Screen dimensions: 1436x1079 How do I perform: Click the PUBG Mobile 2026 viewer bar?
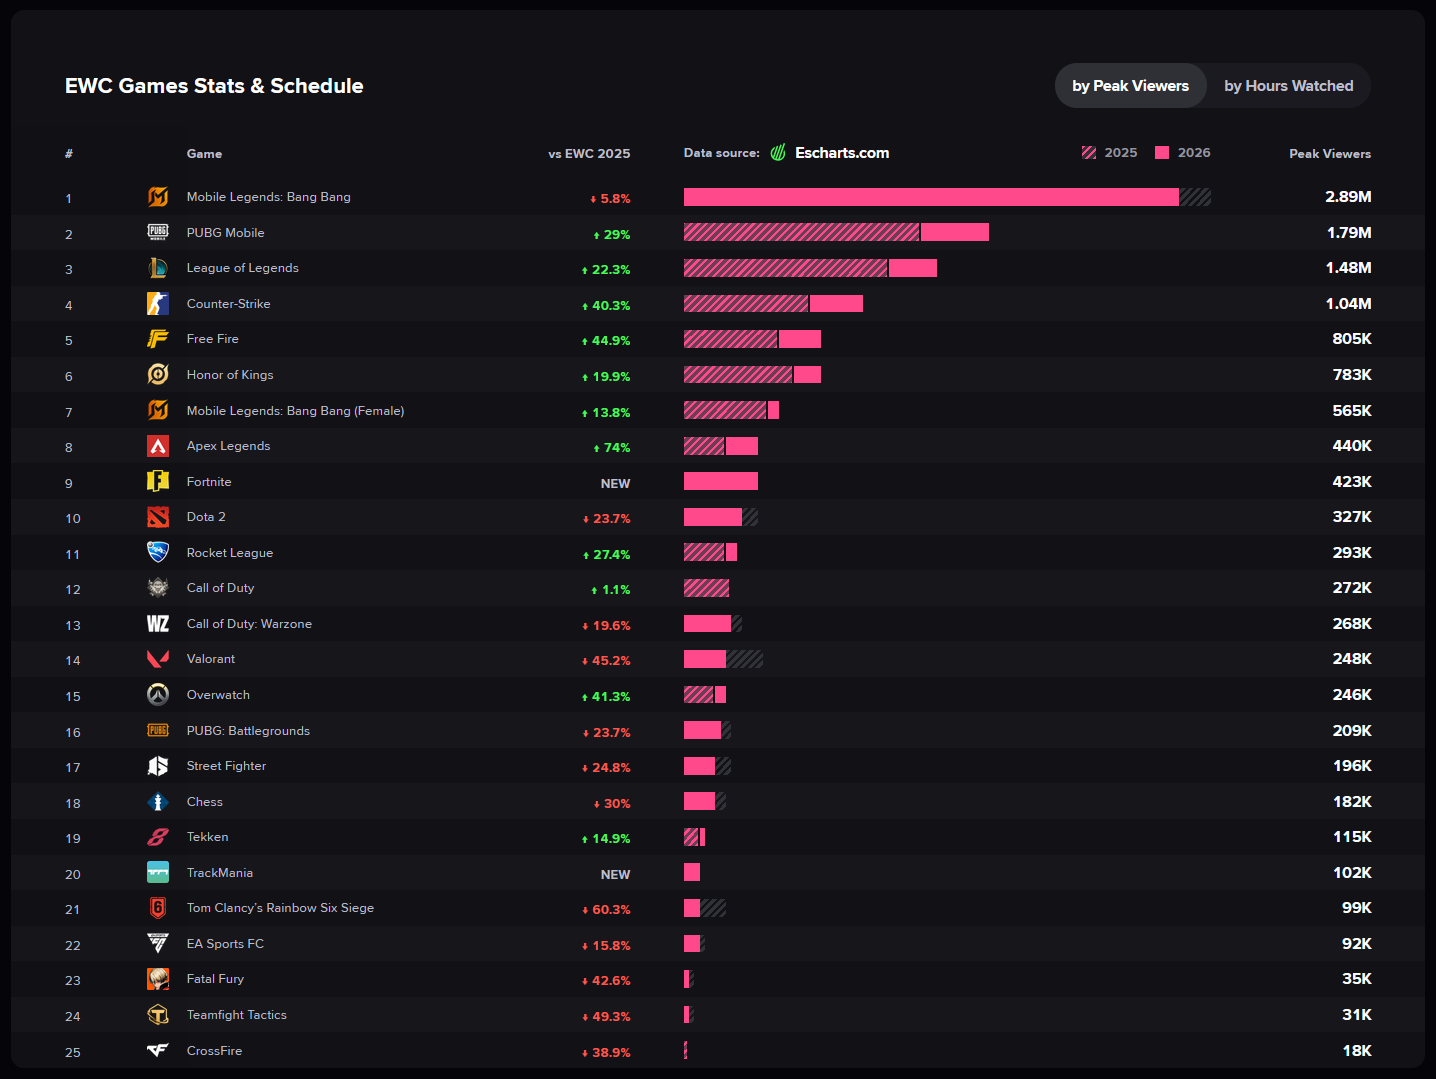coord(955,232)
